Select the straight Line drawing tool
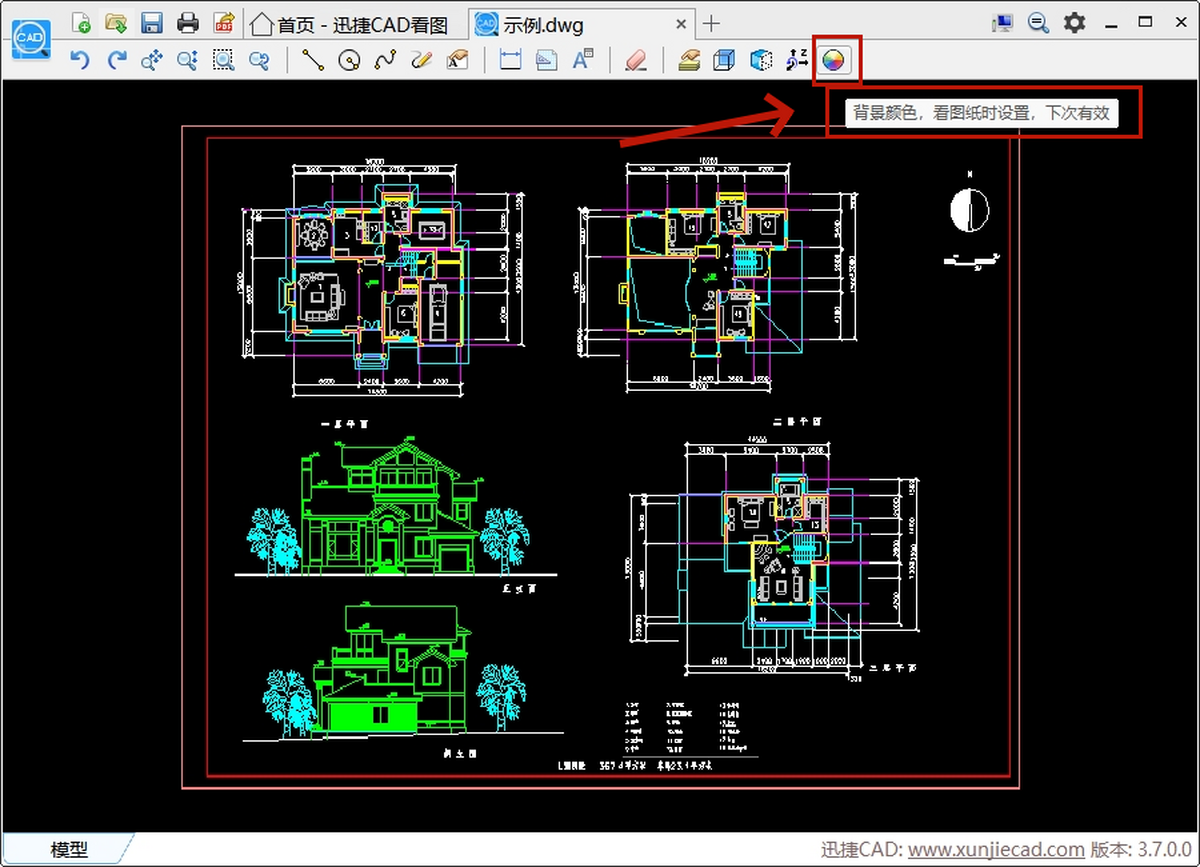This screenshot has width=1200, height=867. click(x=313, y=61)
